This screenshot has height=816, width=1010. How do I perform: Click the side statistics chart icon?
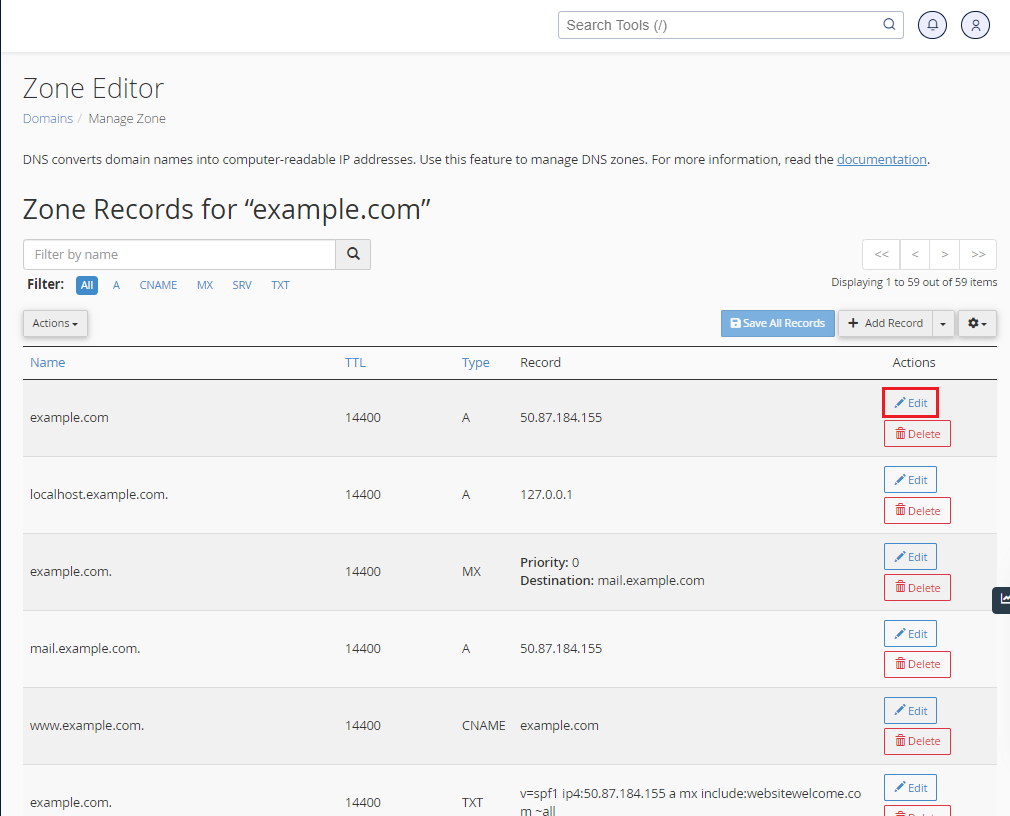(x=1002, y=599)
